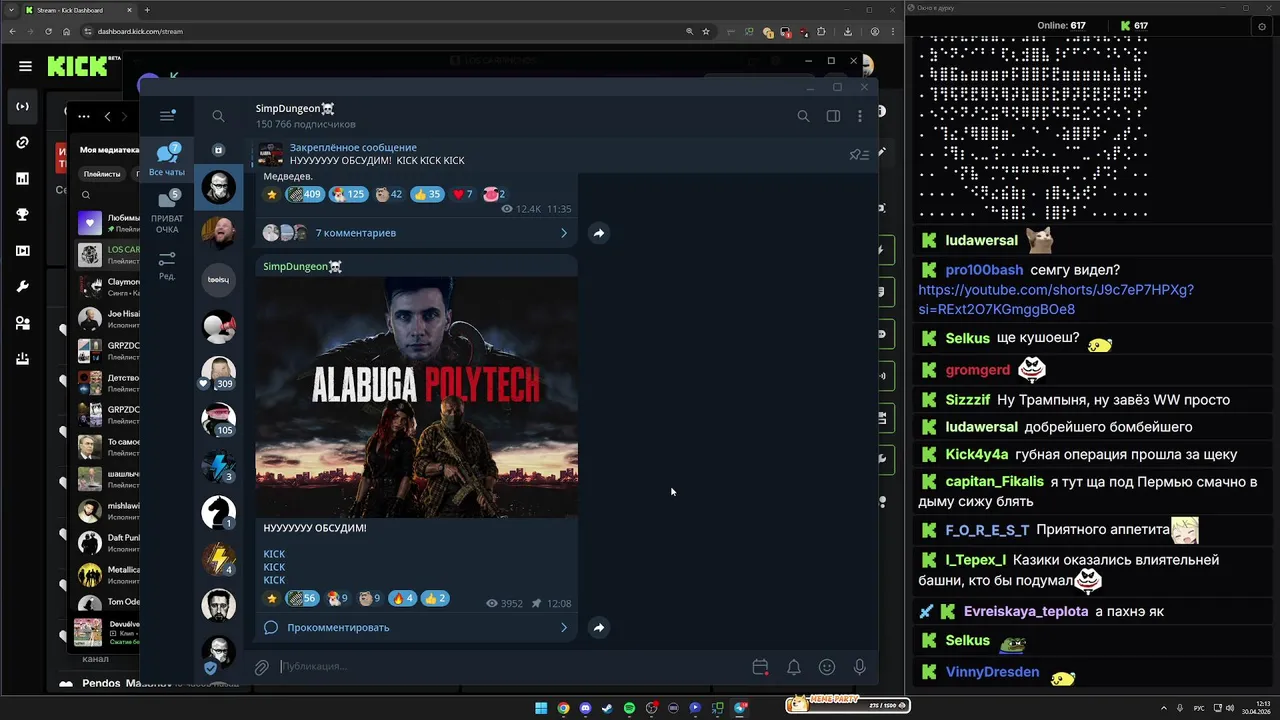Viewport: 1280px width, 720px height.
Task: Open the Chrome tab search dropdown
Action: tap(10, 10)
